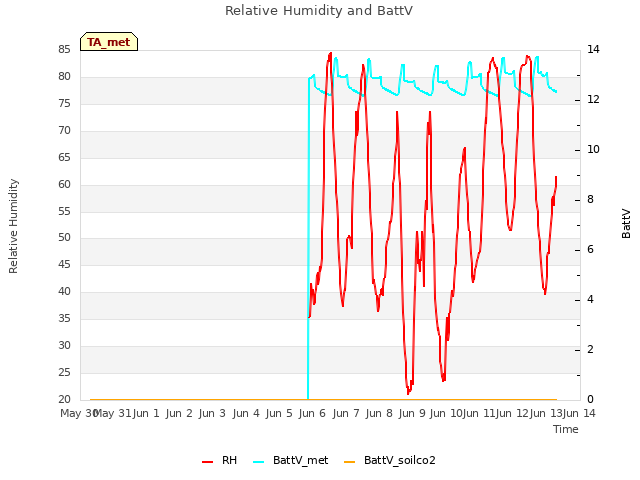Toggle the BattV_soilco2 legend entry

pyautogui.click(x=390, y=460)
